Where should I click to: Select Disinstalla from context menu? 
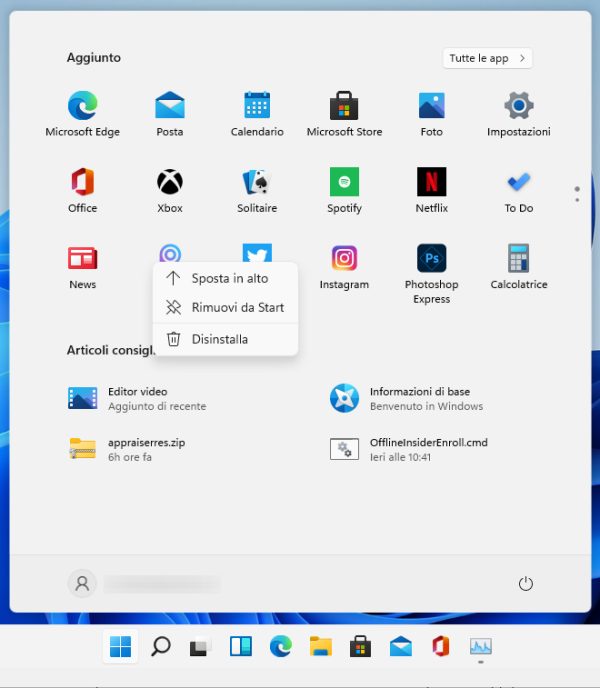[x=226, y=339]
